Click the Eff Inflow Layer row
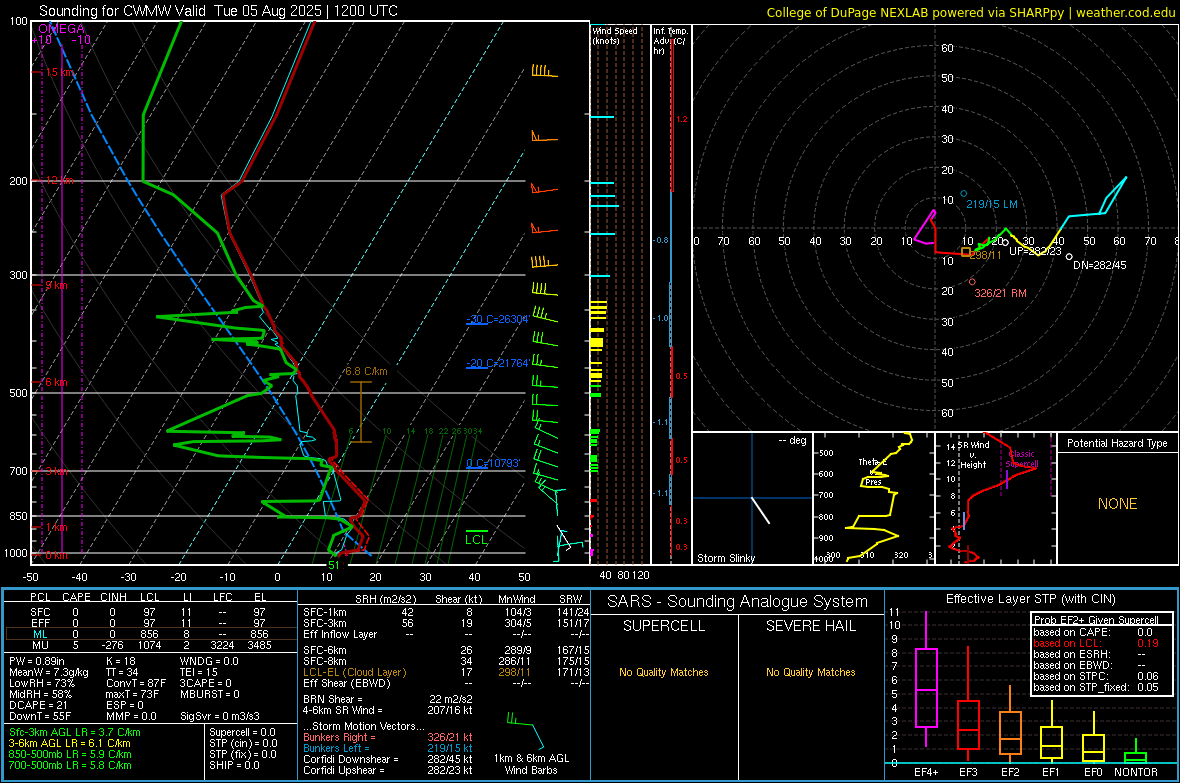Screen dimensions: 1180x783 click(446, 634)
